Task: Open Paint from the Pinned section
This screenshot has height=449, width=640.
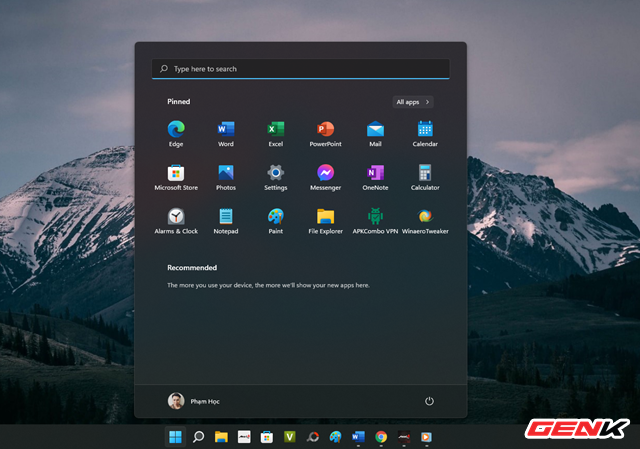Action: pos(276,221)
